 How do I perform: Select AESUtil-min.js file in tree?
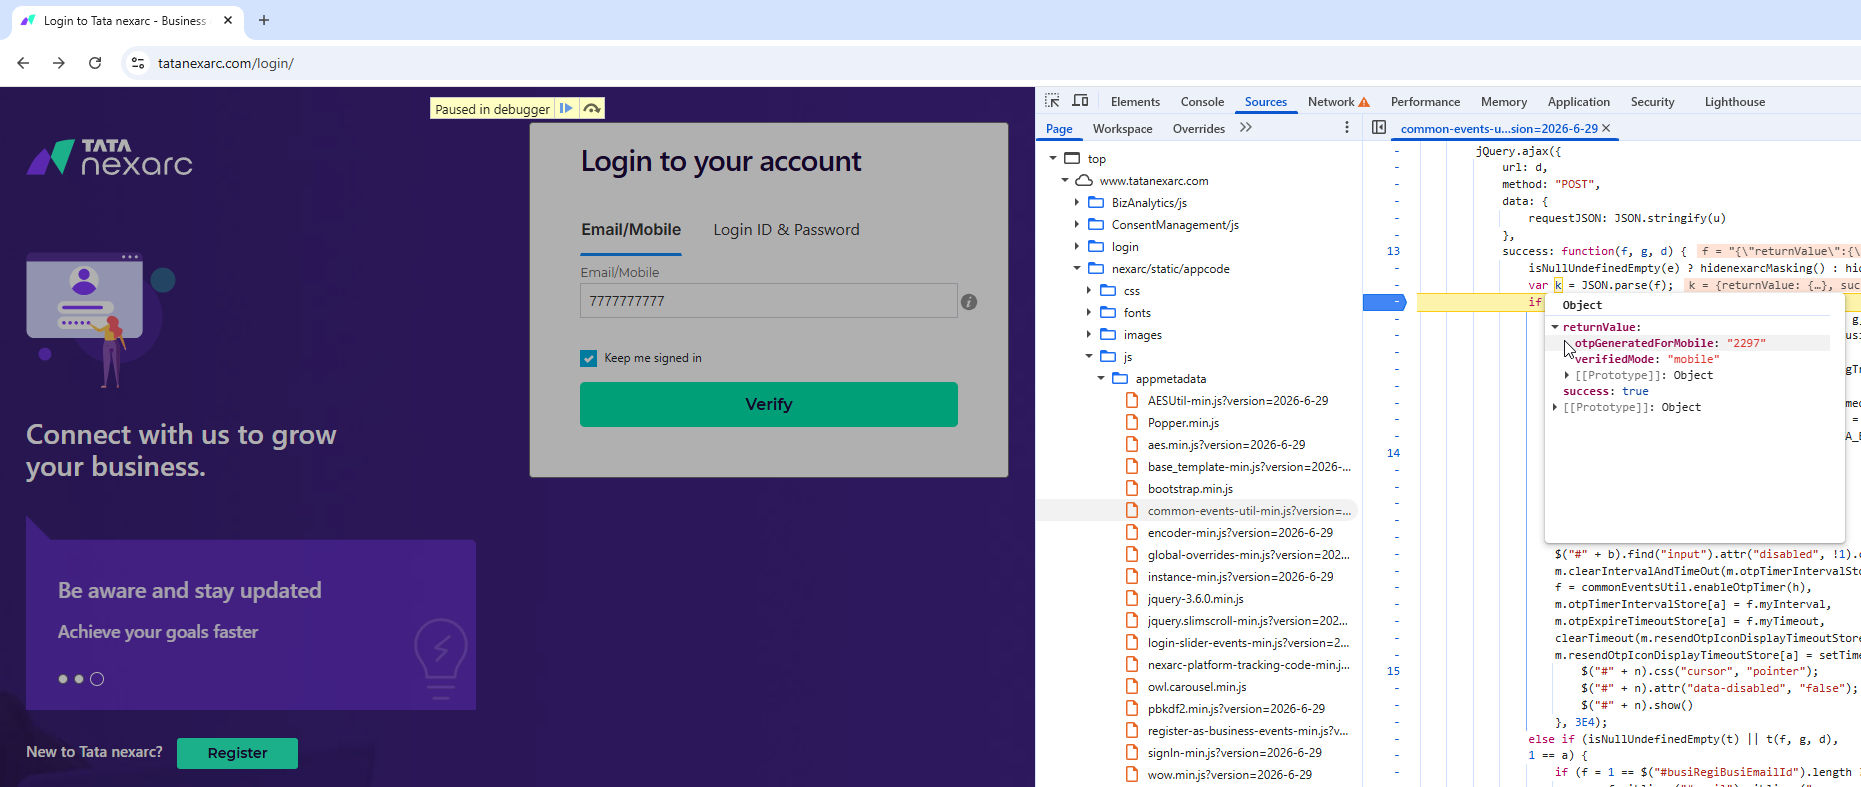(x=1238, y=401)
